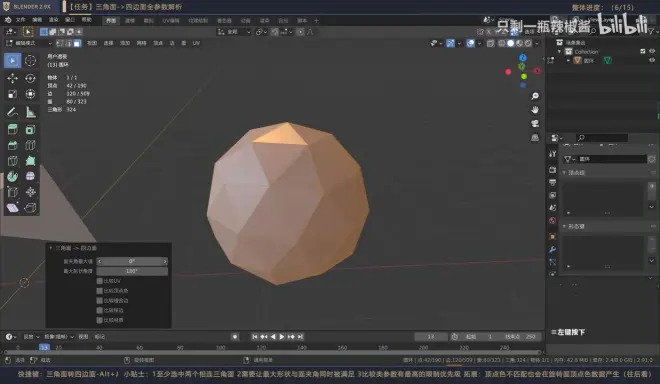Screen dimensions: 660x384
Task: Toggle X-ray display in viewport header
Action: (491, 43)
